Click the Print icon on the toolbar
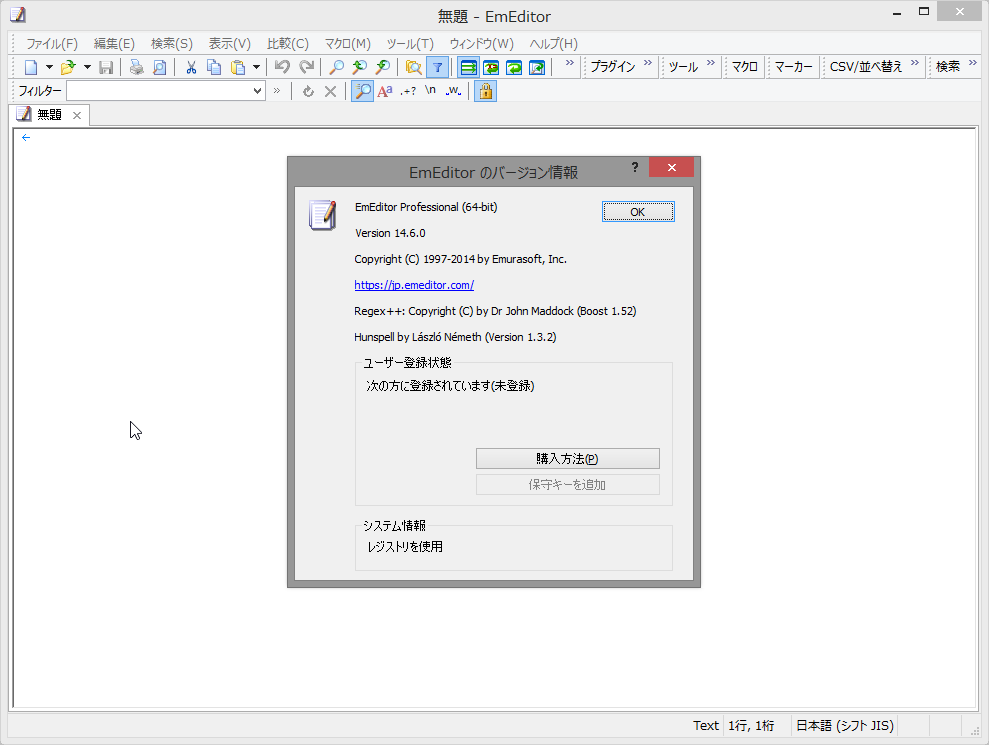The height and width of the screenshot is (745, 989). coord(134,66)
